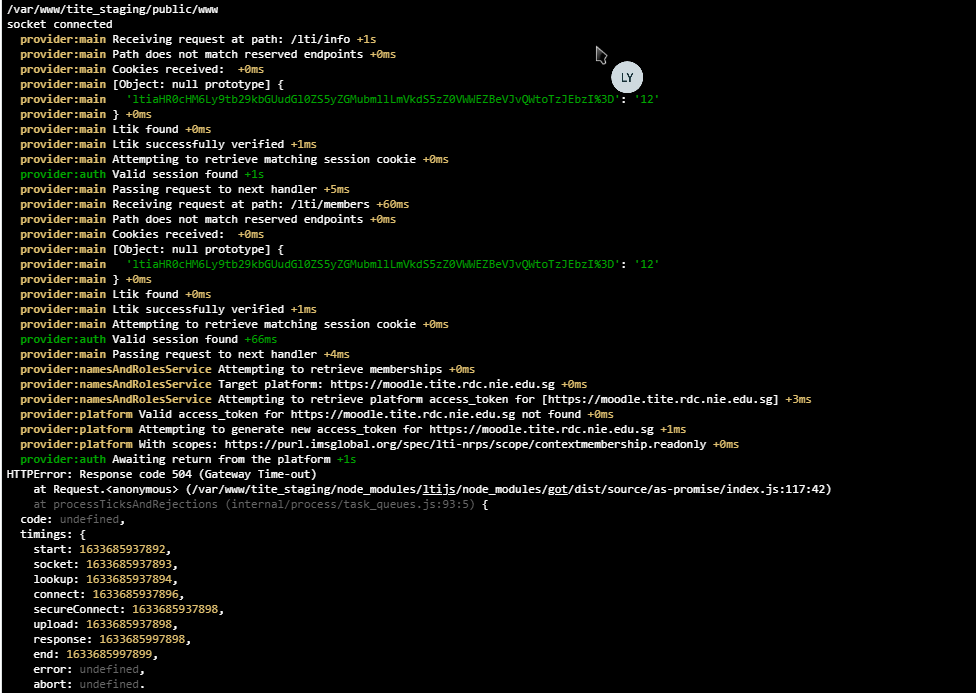Select the 'socket connected' line

(60, 24)
